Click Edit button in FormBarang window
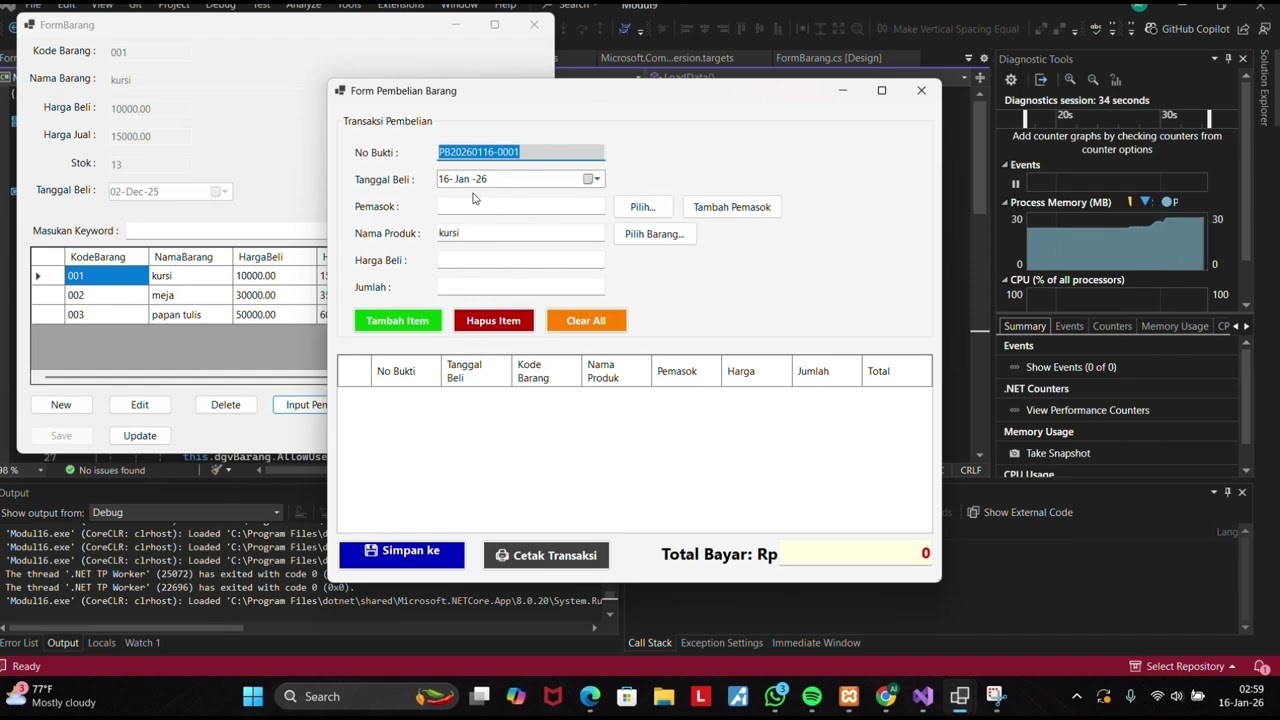Image resolution: width=1280 pixels, height=720 pixels. pos(140,405)
